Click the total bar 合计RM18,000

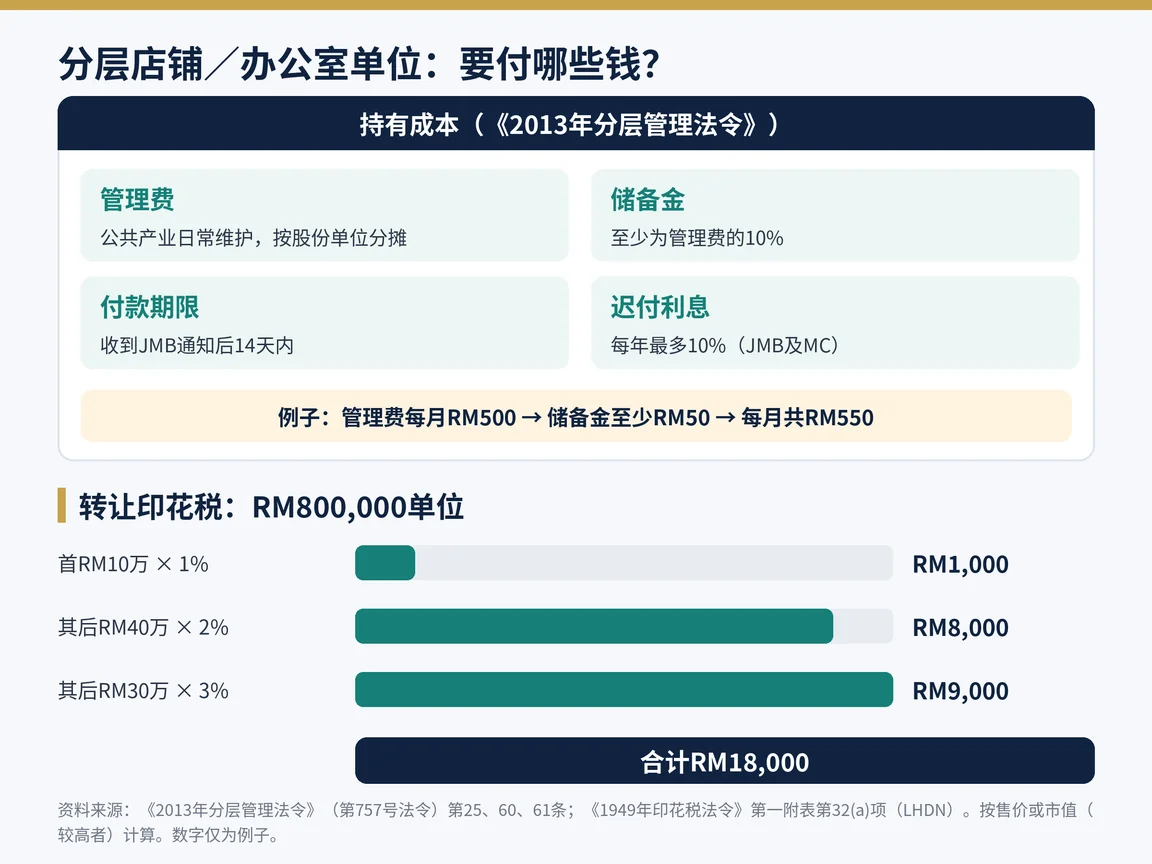pyautogui.click(x=724, y=761)
